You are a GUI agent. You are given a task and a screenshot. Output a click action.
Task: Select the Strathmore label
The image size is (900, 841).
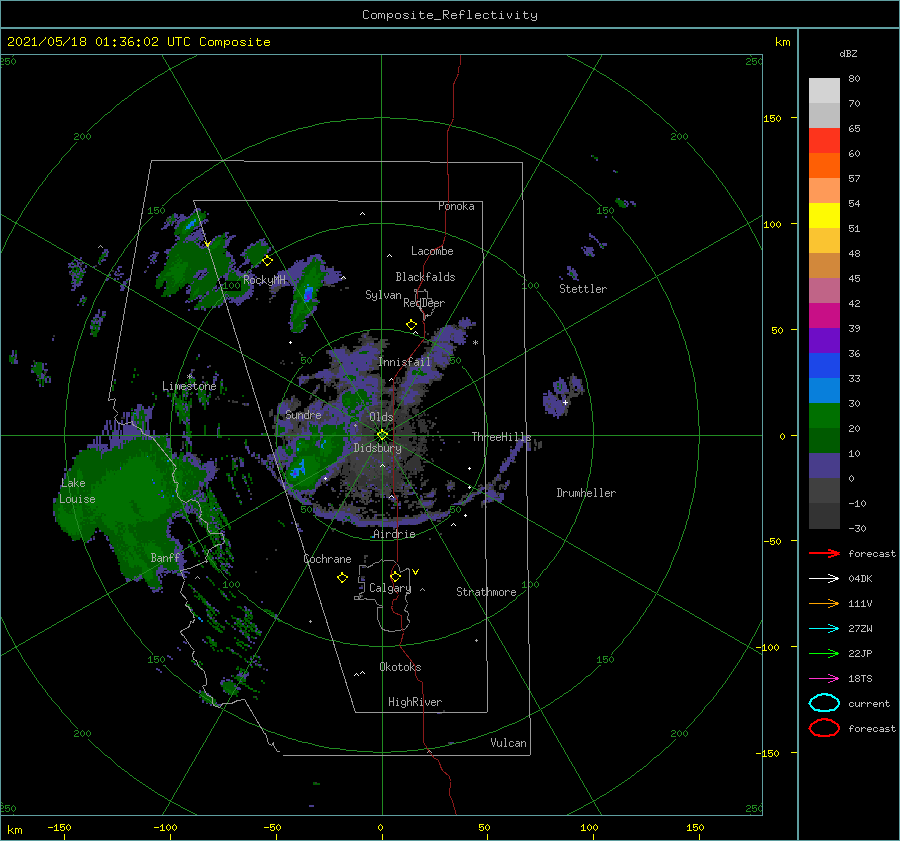tap(486, 592)
